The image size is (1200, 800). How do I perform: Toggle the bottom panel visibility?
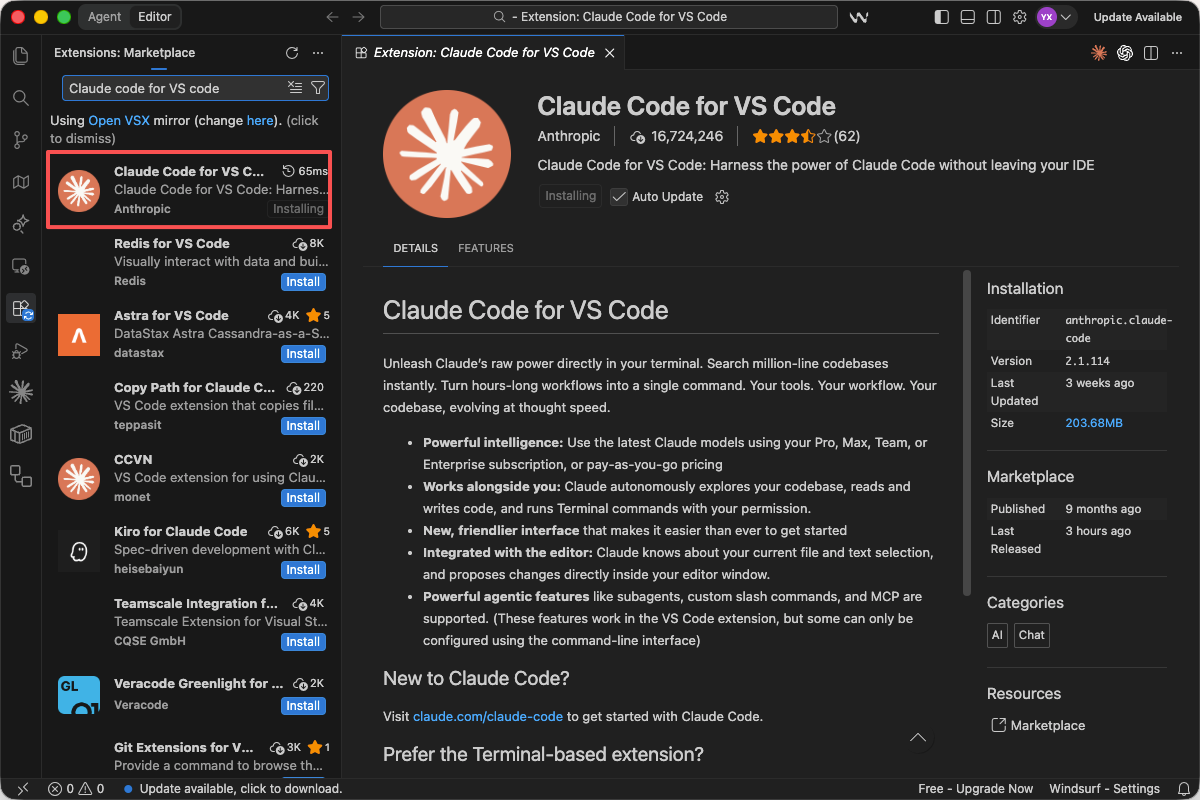(x=967, y=17)
